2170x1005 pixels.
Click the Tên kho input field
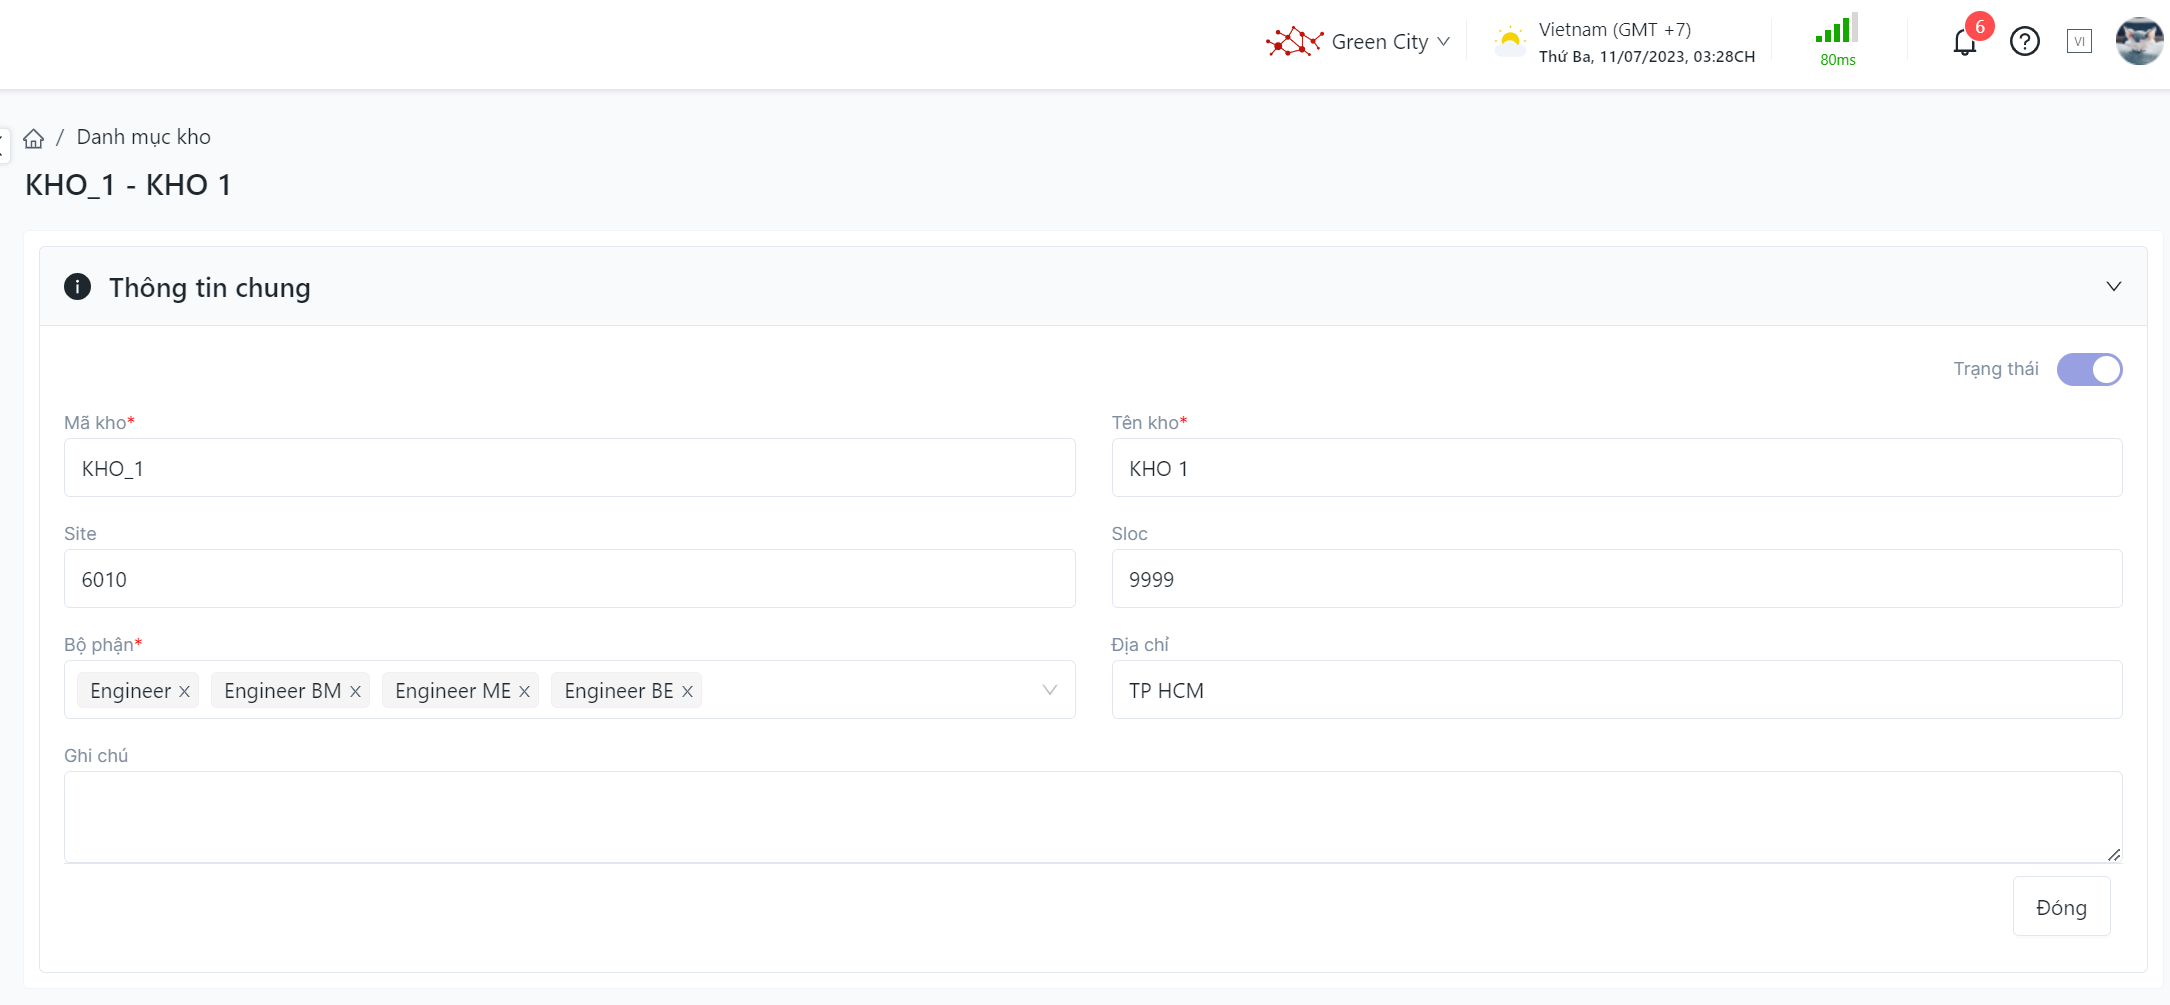(1616, 468)
